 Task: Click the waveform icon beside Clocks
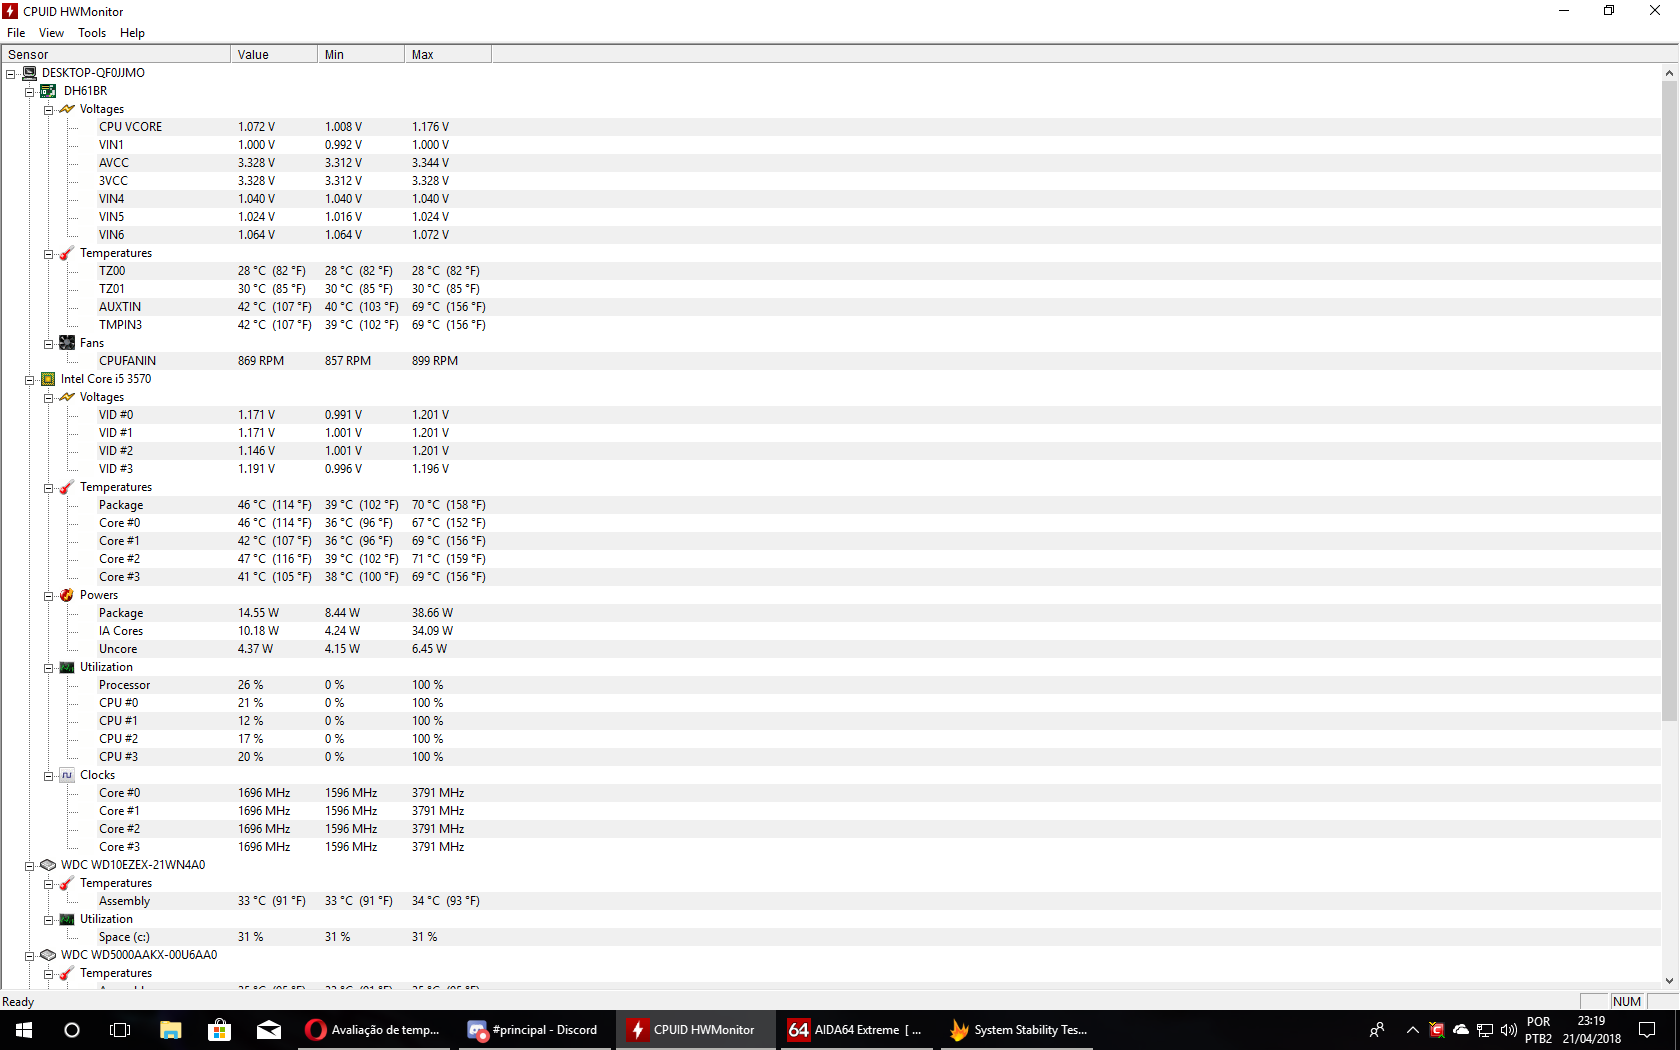67,775
